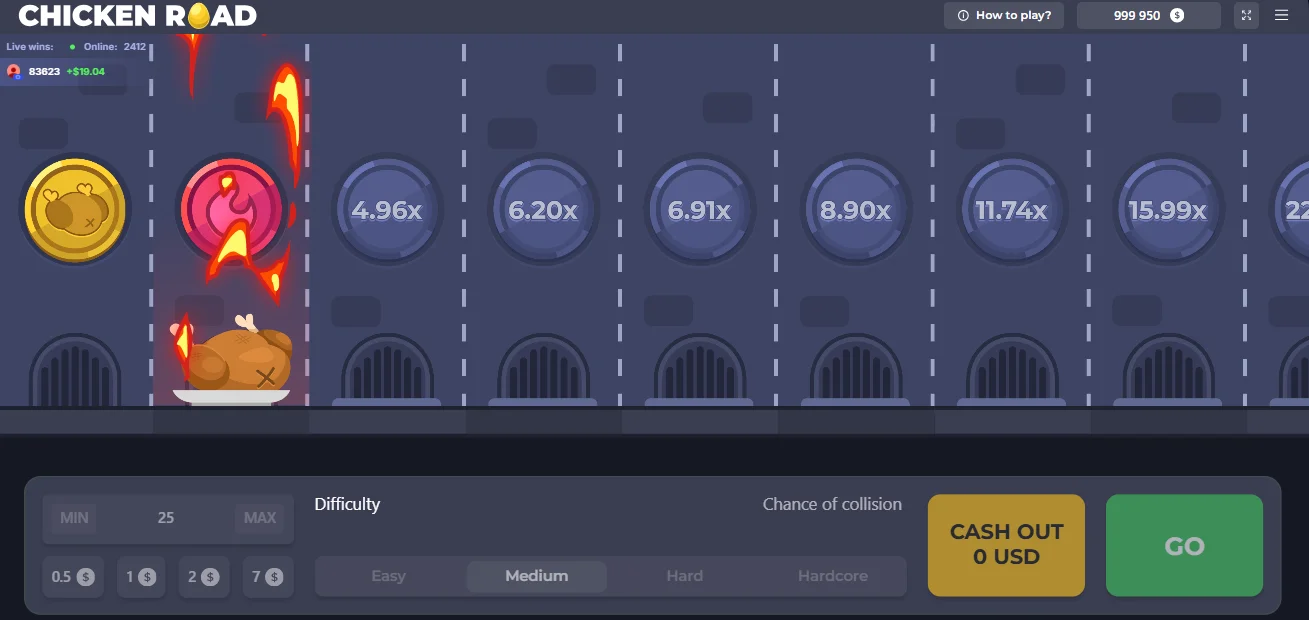Click the 6.20x multiplier coin
1309x620 pixels.
pyautogui.click(x=543, y=210)
